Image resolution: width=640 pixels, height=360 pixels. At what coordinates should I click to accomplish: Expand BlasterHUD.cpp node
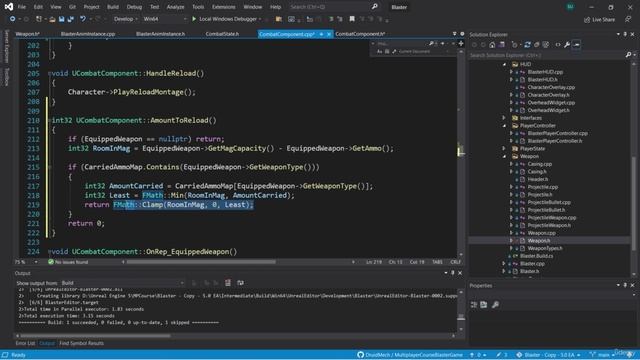pos(511,72)
